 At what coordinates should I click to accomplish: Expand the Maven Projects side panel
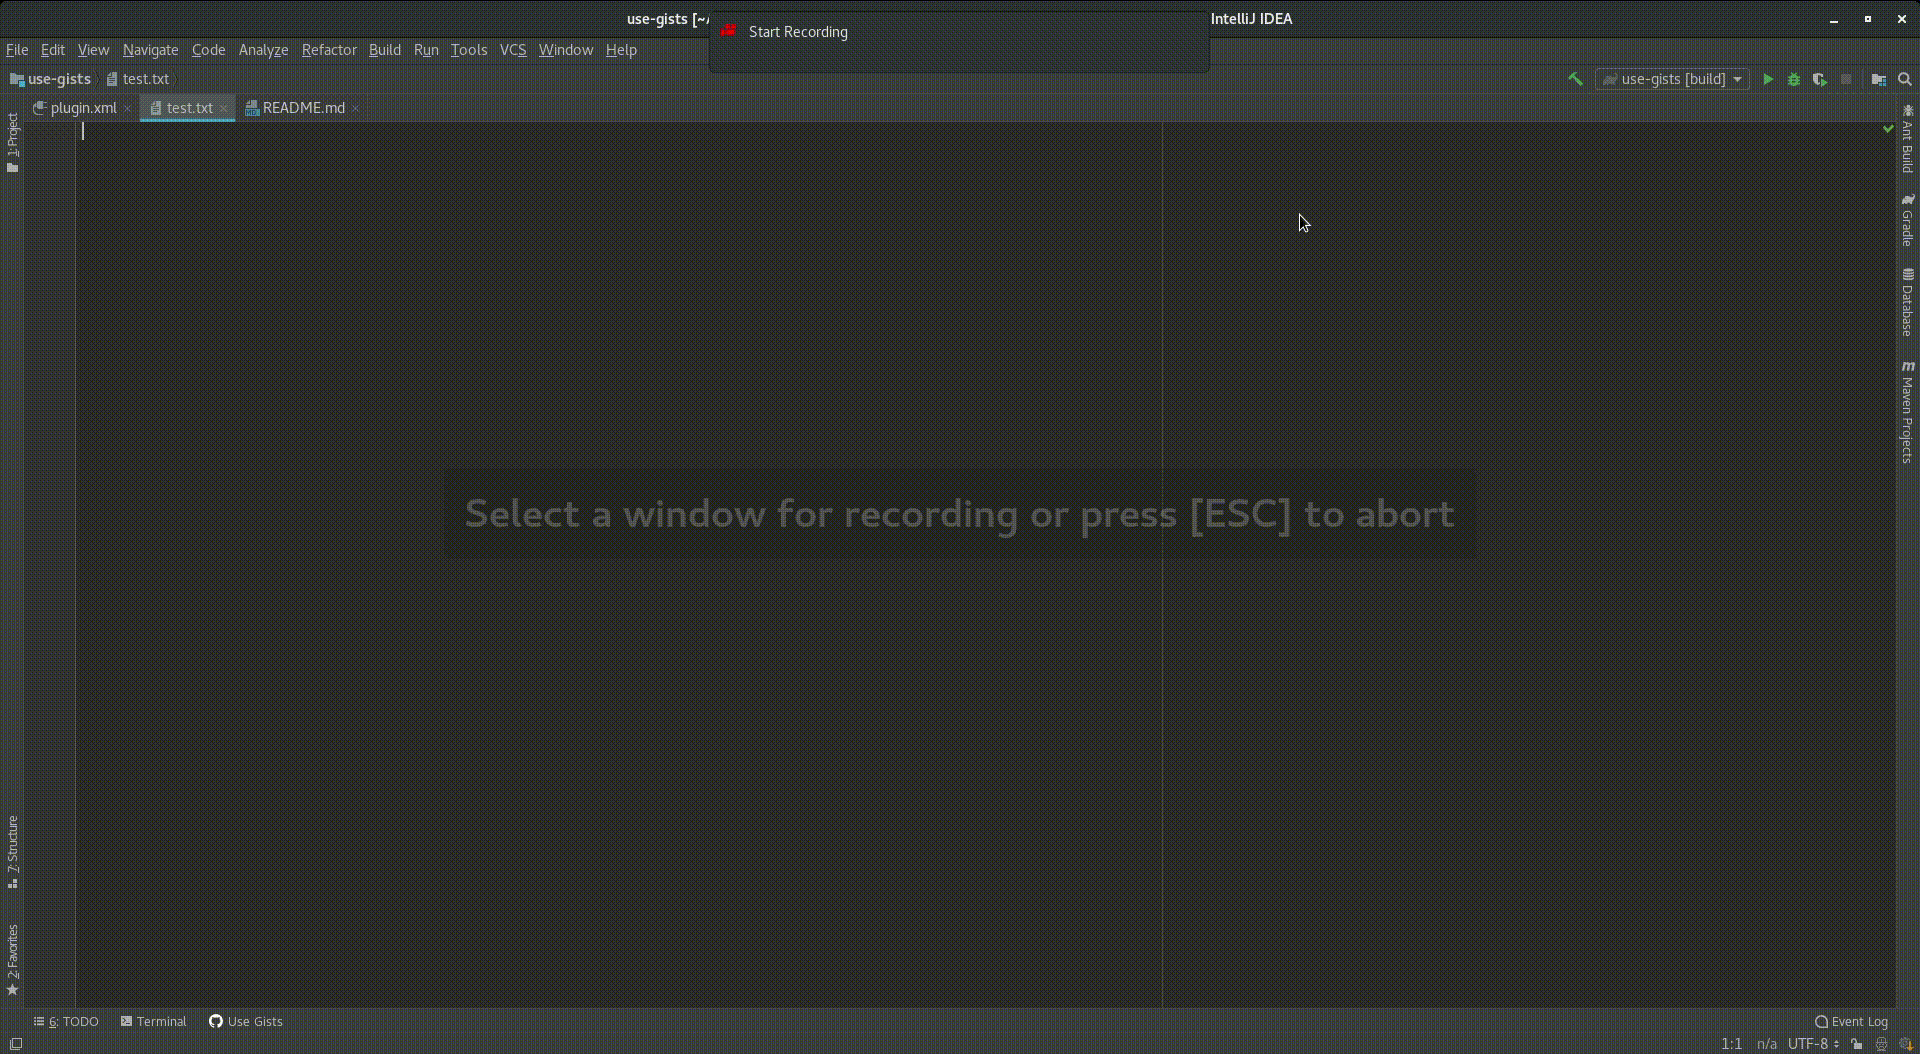pyautogui.click(x=1907, y=412)
